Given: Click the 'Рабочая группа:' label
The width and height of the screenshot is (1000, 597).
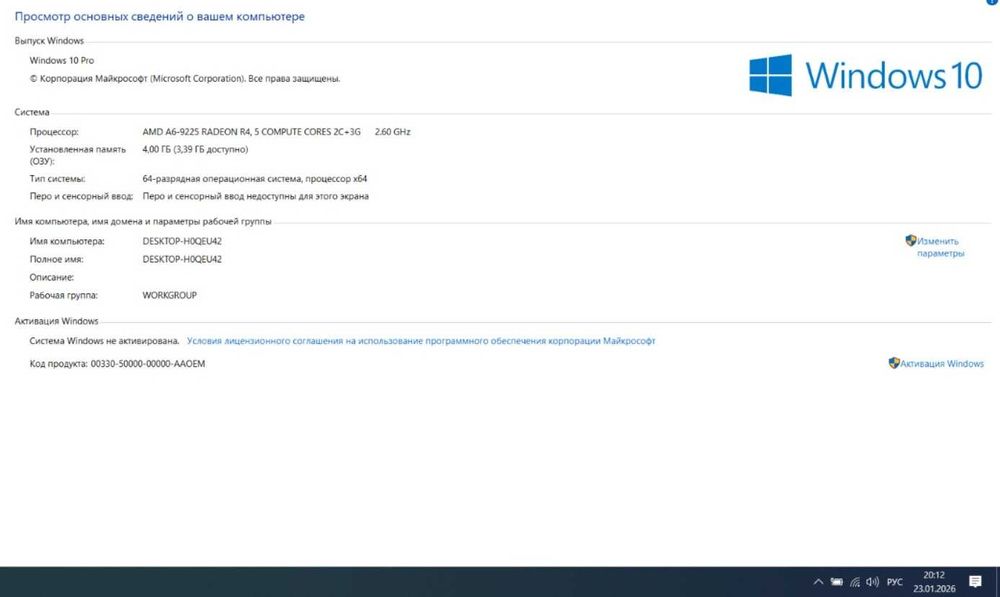Looking at the screenshot, I should (x=64, y=295).
